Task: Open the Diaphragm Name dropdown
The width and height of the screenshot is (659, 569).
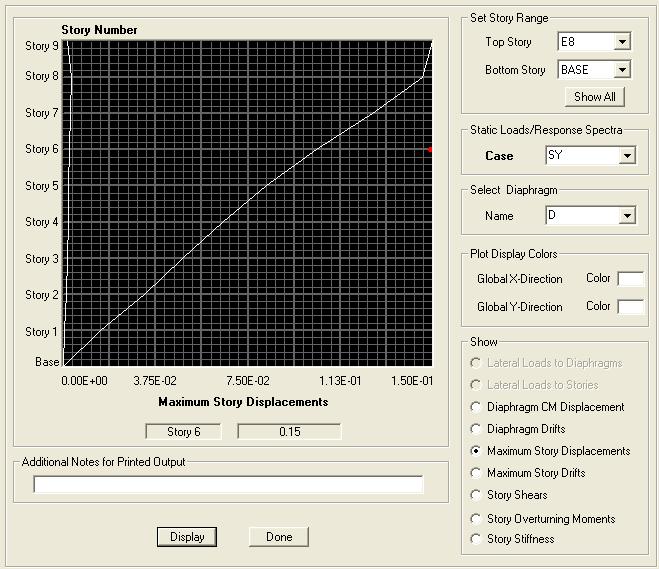Action: pos(627,216)
